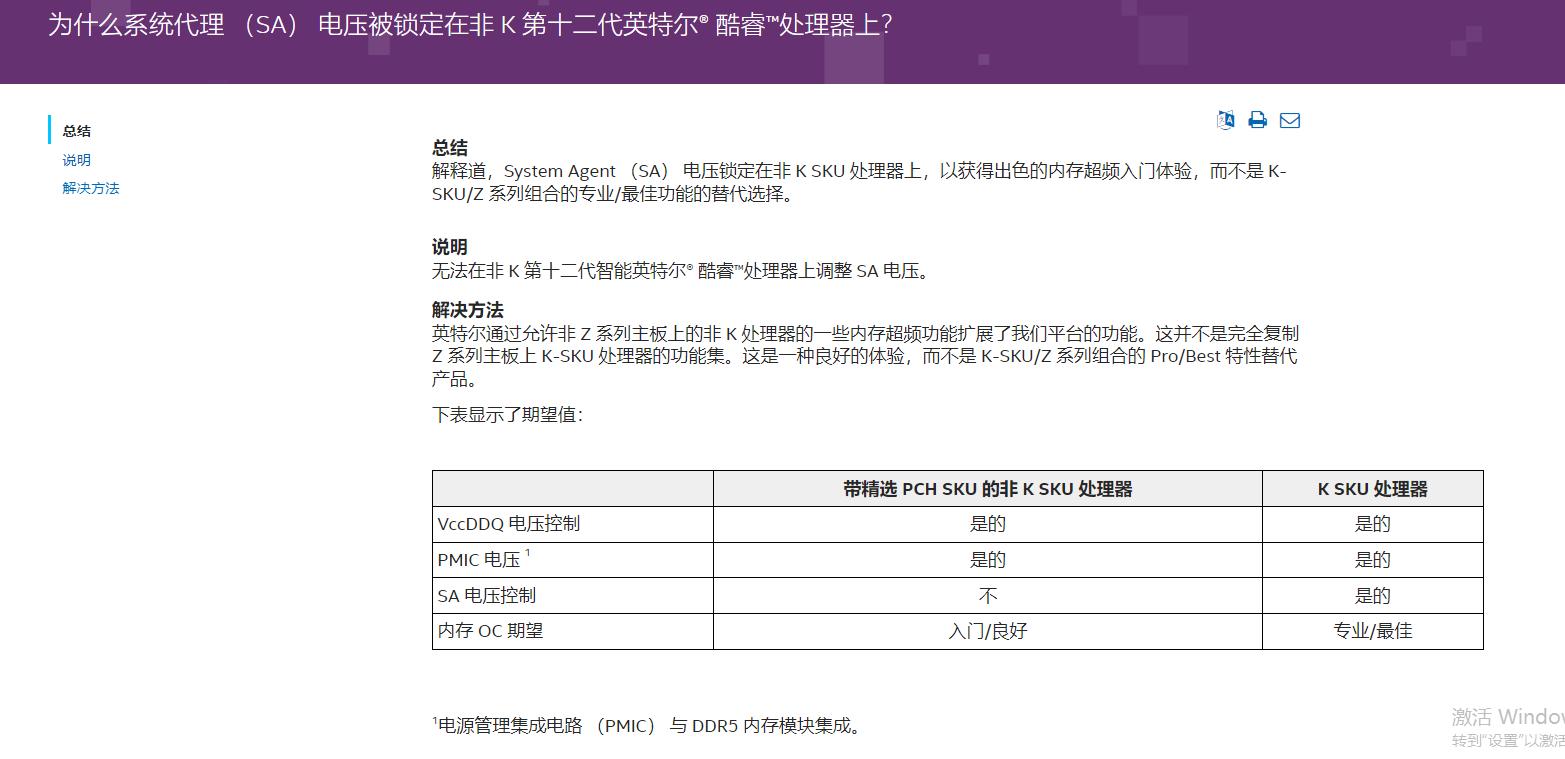Click the print article icon
Viewport: 1565px width, 759px height.
point(1256,119)
